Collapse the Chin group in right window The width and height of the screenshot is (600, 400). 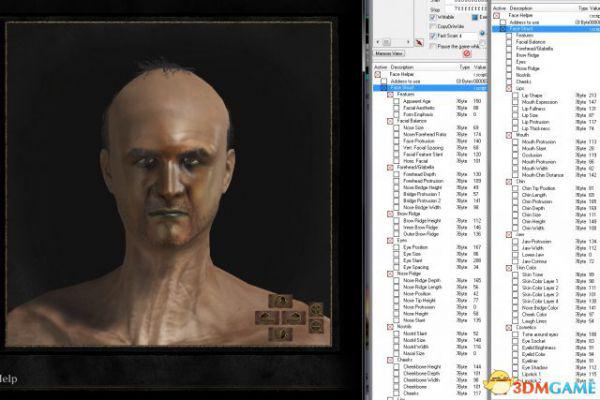click(x=509, y=181)
